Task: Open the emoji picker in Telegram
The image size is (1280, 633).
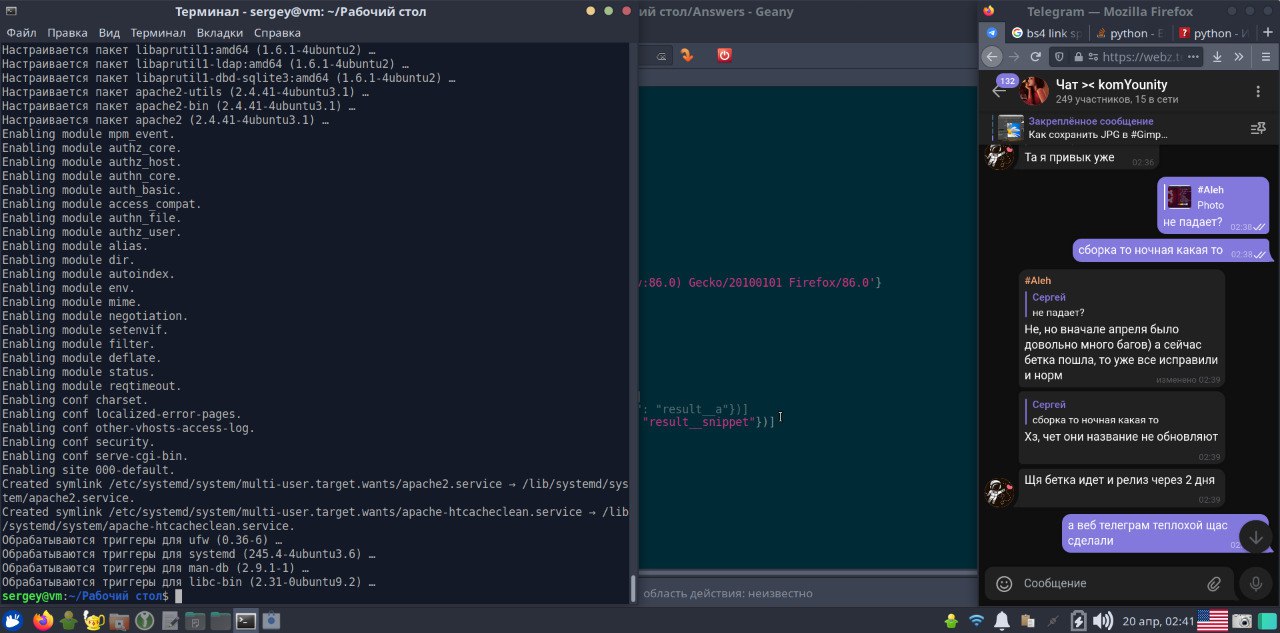Action: [1004, 583]
